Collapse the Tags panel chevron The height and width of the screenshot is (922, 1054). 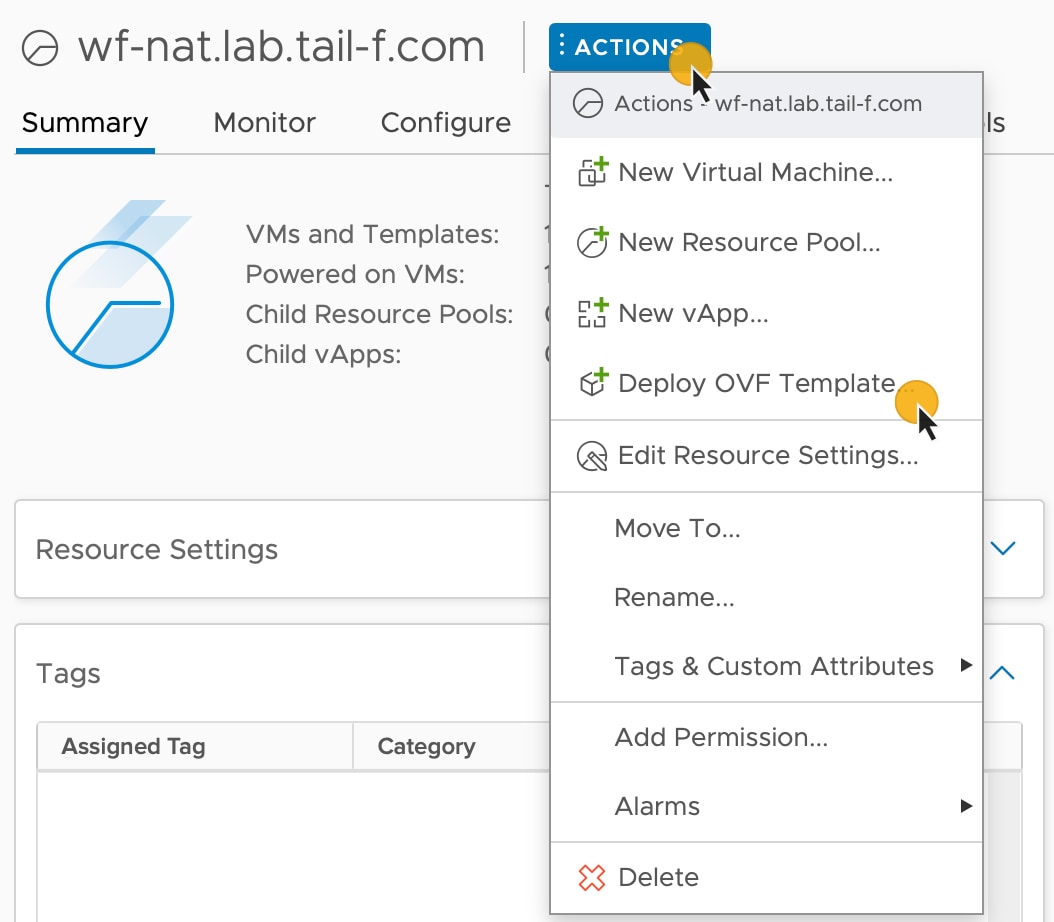[x=1002, y=673]
